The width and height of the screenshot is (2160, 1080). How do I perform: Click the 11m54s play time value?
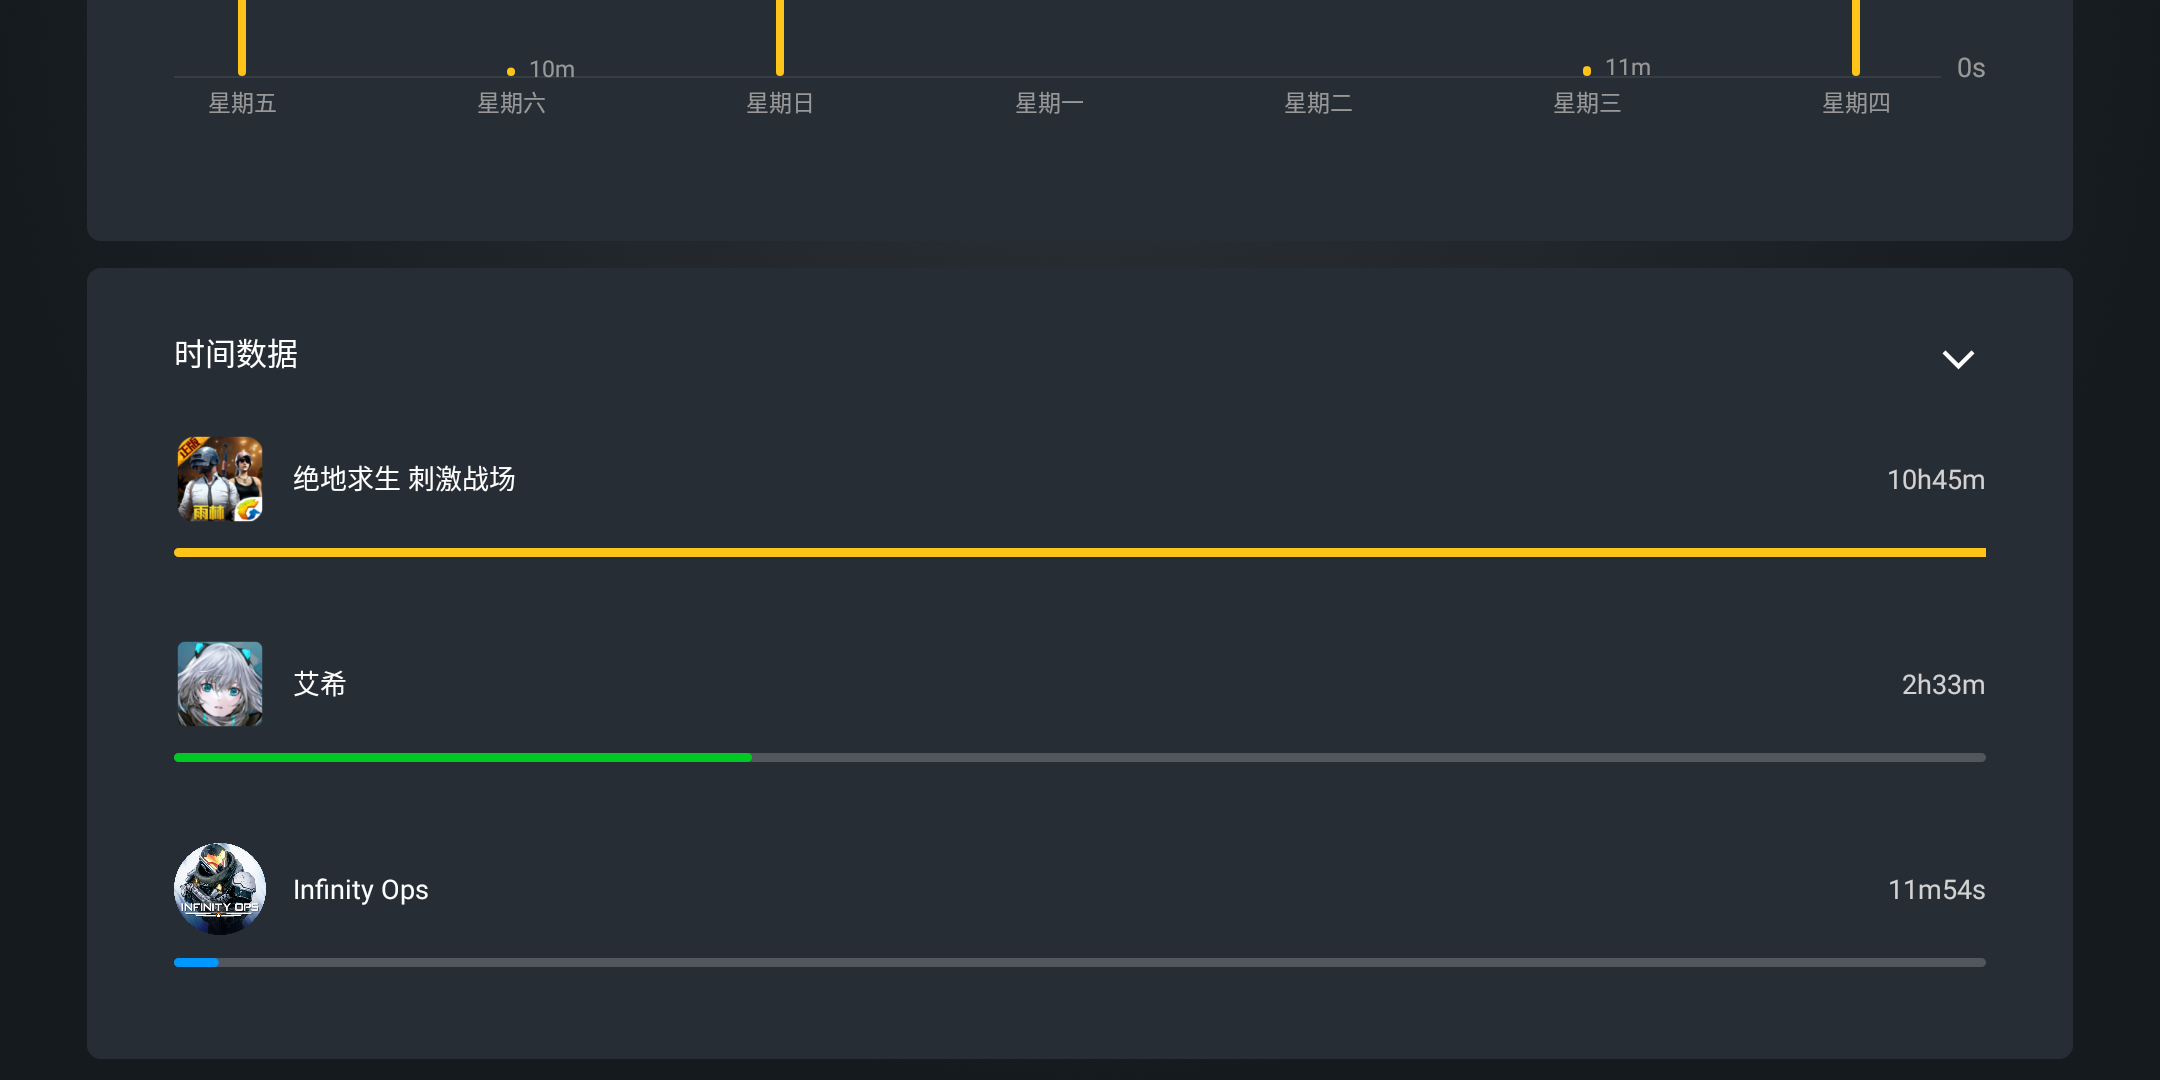point(1936,890)
